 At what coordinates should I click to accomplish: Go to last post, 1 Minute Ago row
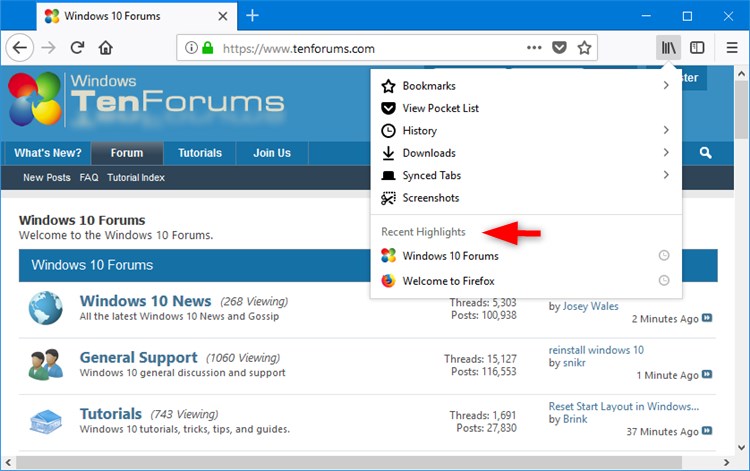coord(707,374)
